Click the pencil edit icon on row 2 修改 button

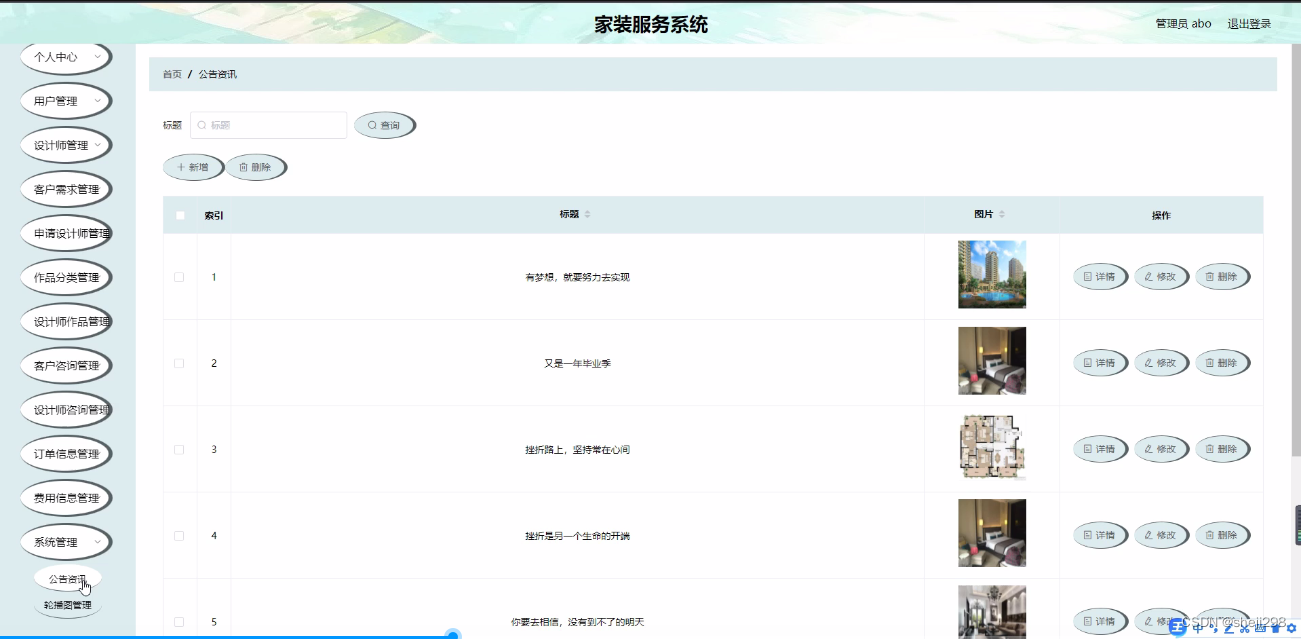(x=1148, y=362)
